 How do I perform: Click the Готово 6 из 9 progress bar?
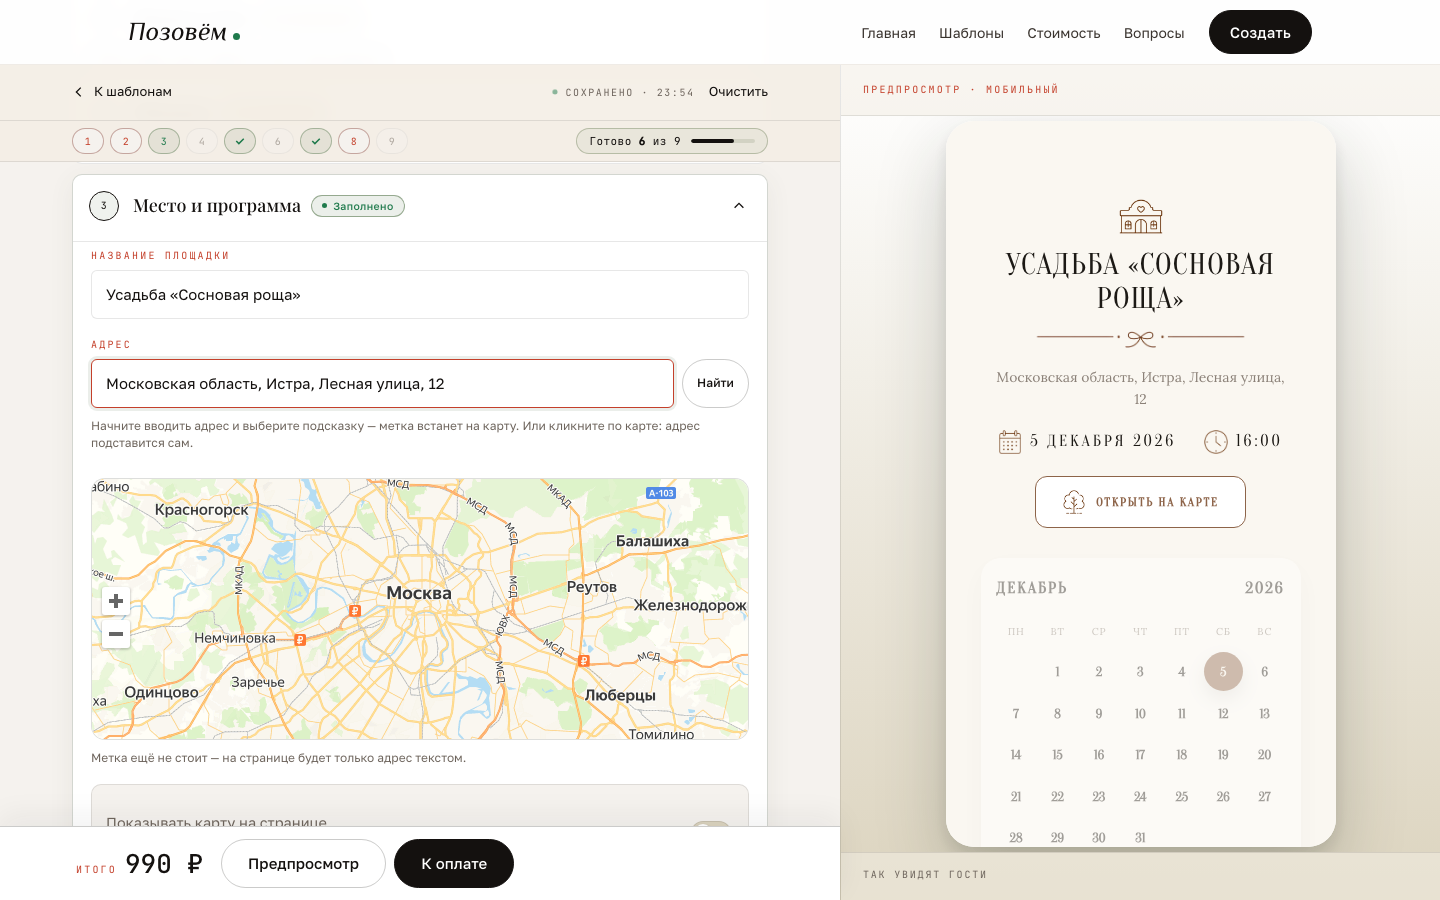pos(672,141)
